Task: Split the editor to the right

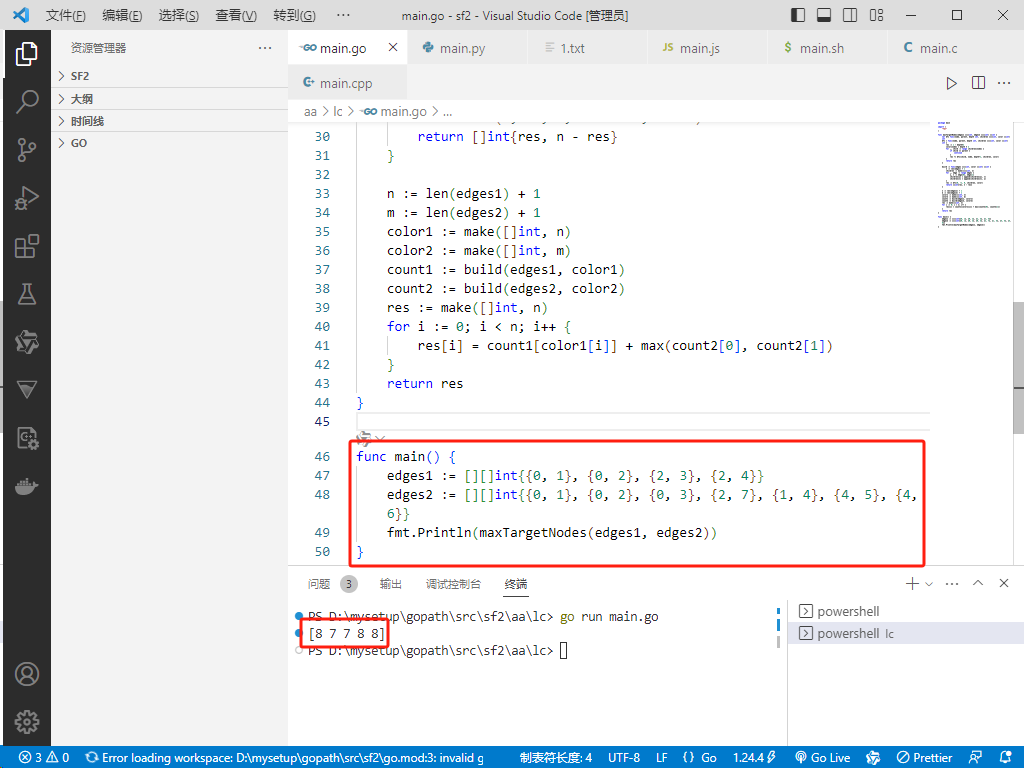Action: pyautogui.click(x=978, y=83)
